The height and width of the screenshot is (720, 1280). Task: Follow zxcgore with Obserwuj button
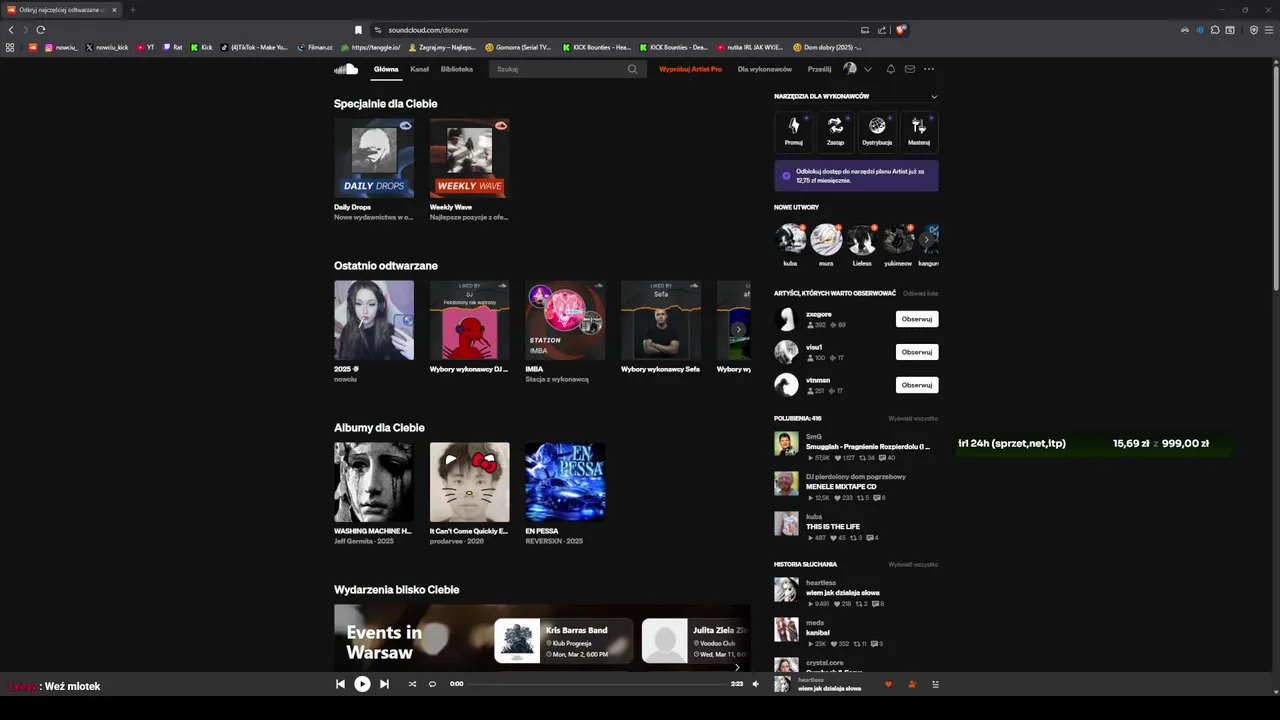pos(917,319)
